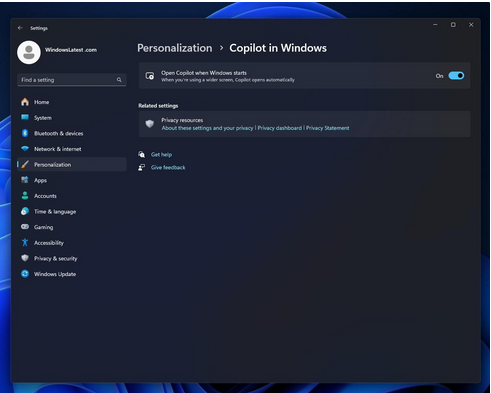Click the System monitor icon

pyautogui.click(x=25, y=117)
